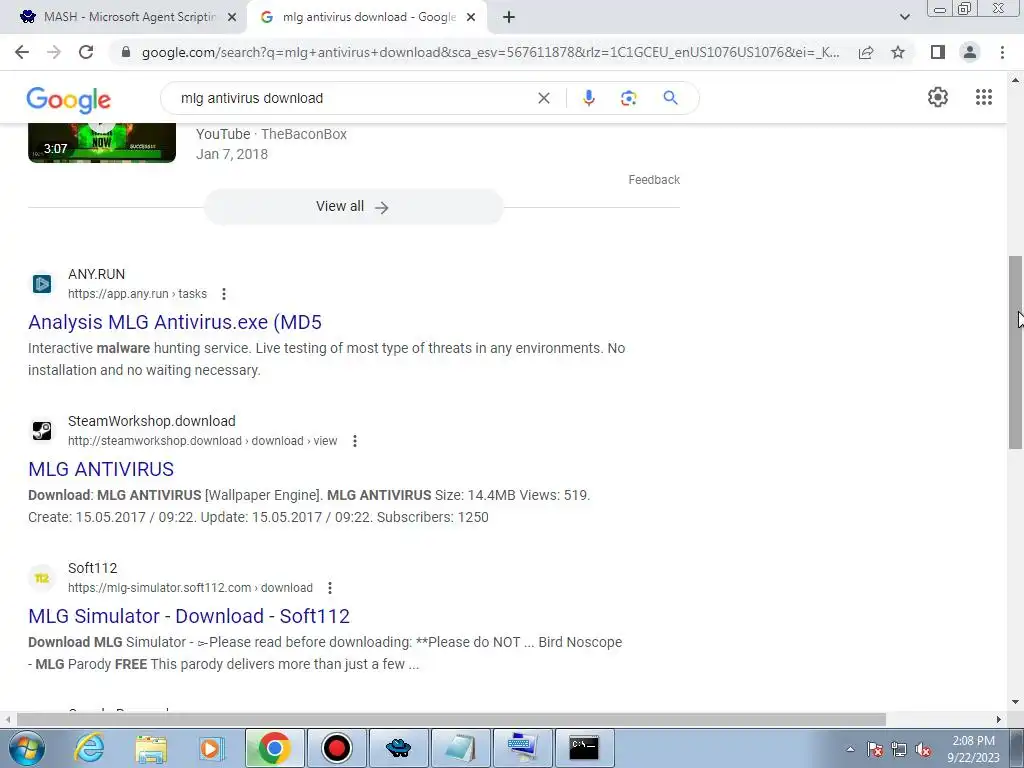Click the ANY.RUN site favicon

pos(42,284)
